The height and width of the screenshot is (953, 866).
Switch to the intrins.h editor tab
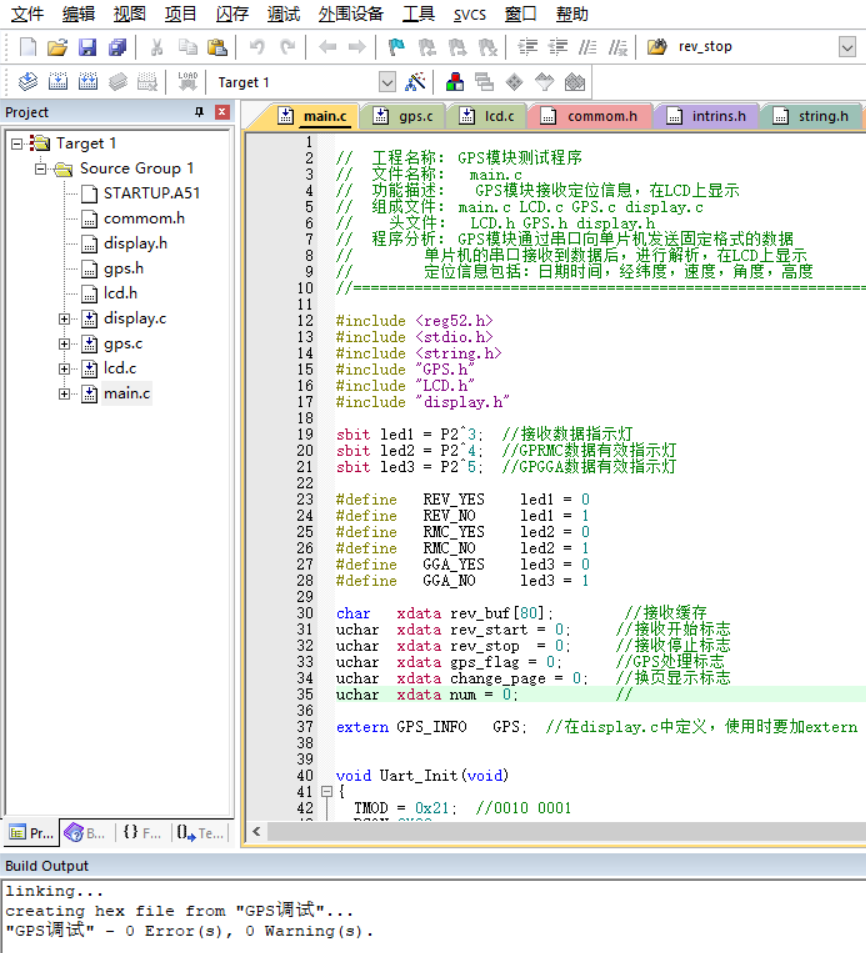[707, 116]
